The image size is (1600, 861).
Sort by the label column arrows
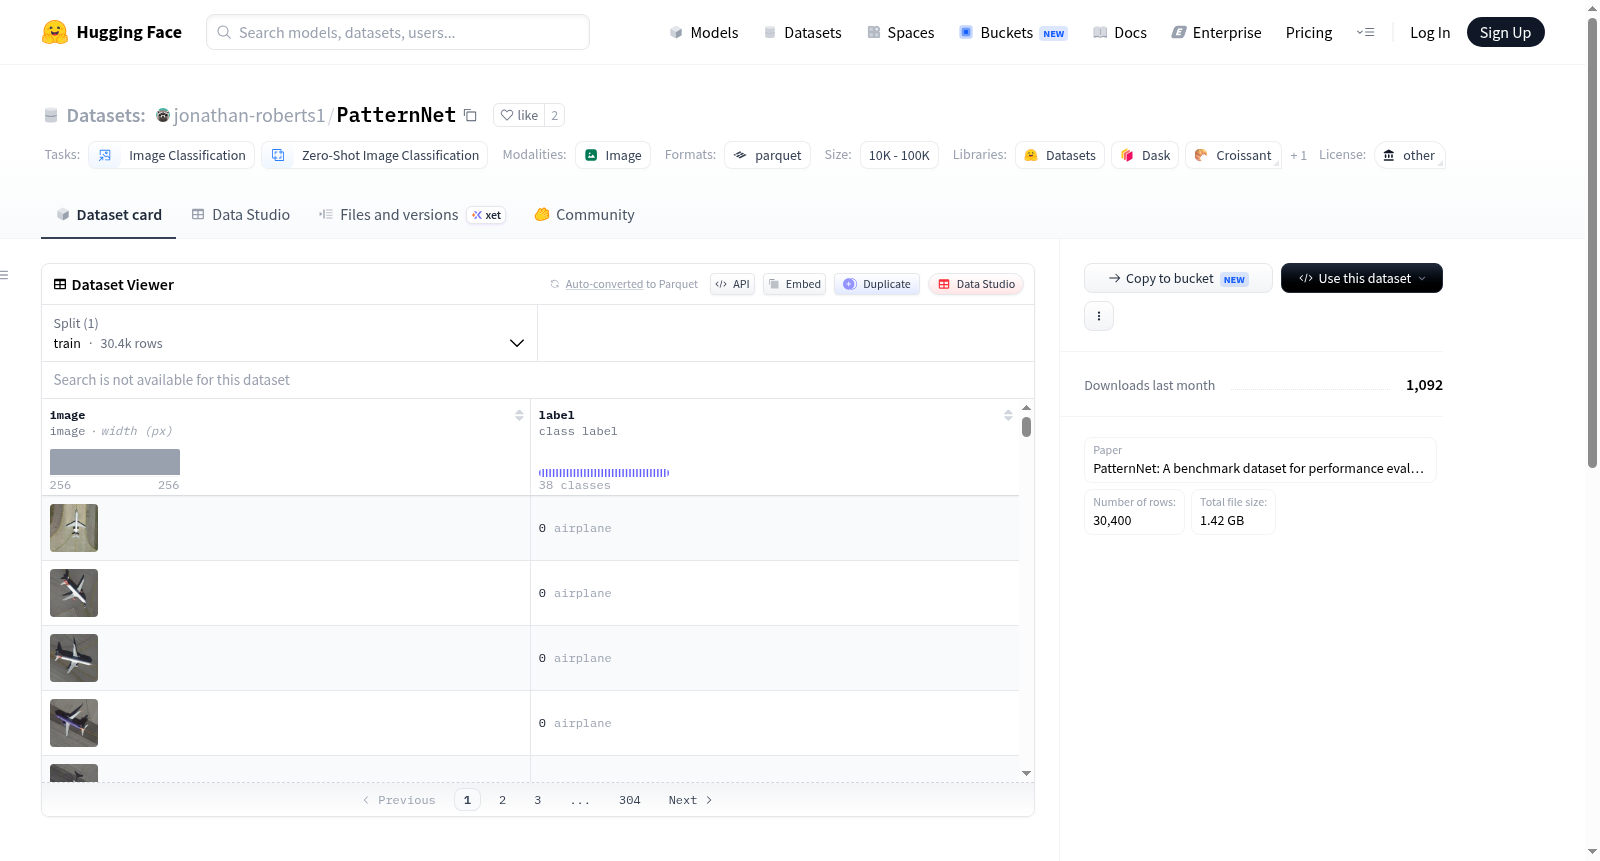click(1008, 415)
